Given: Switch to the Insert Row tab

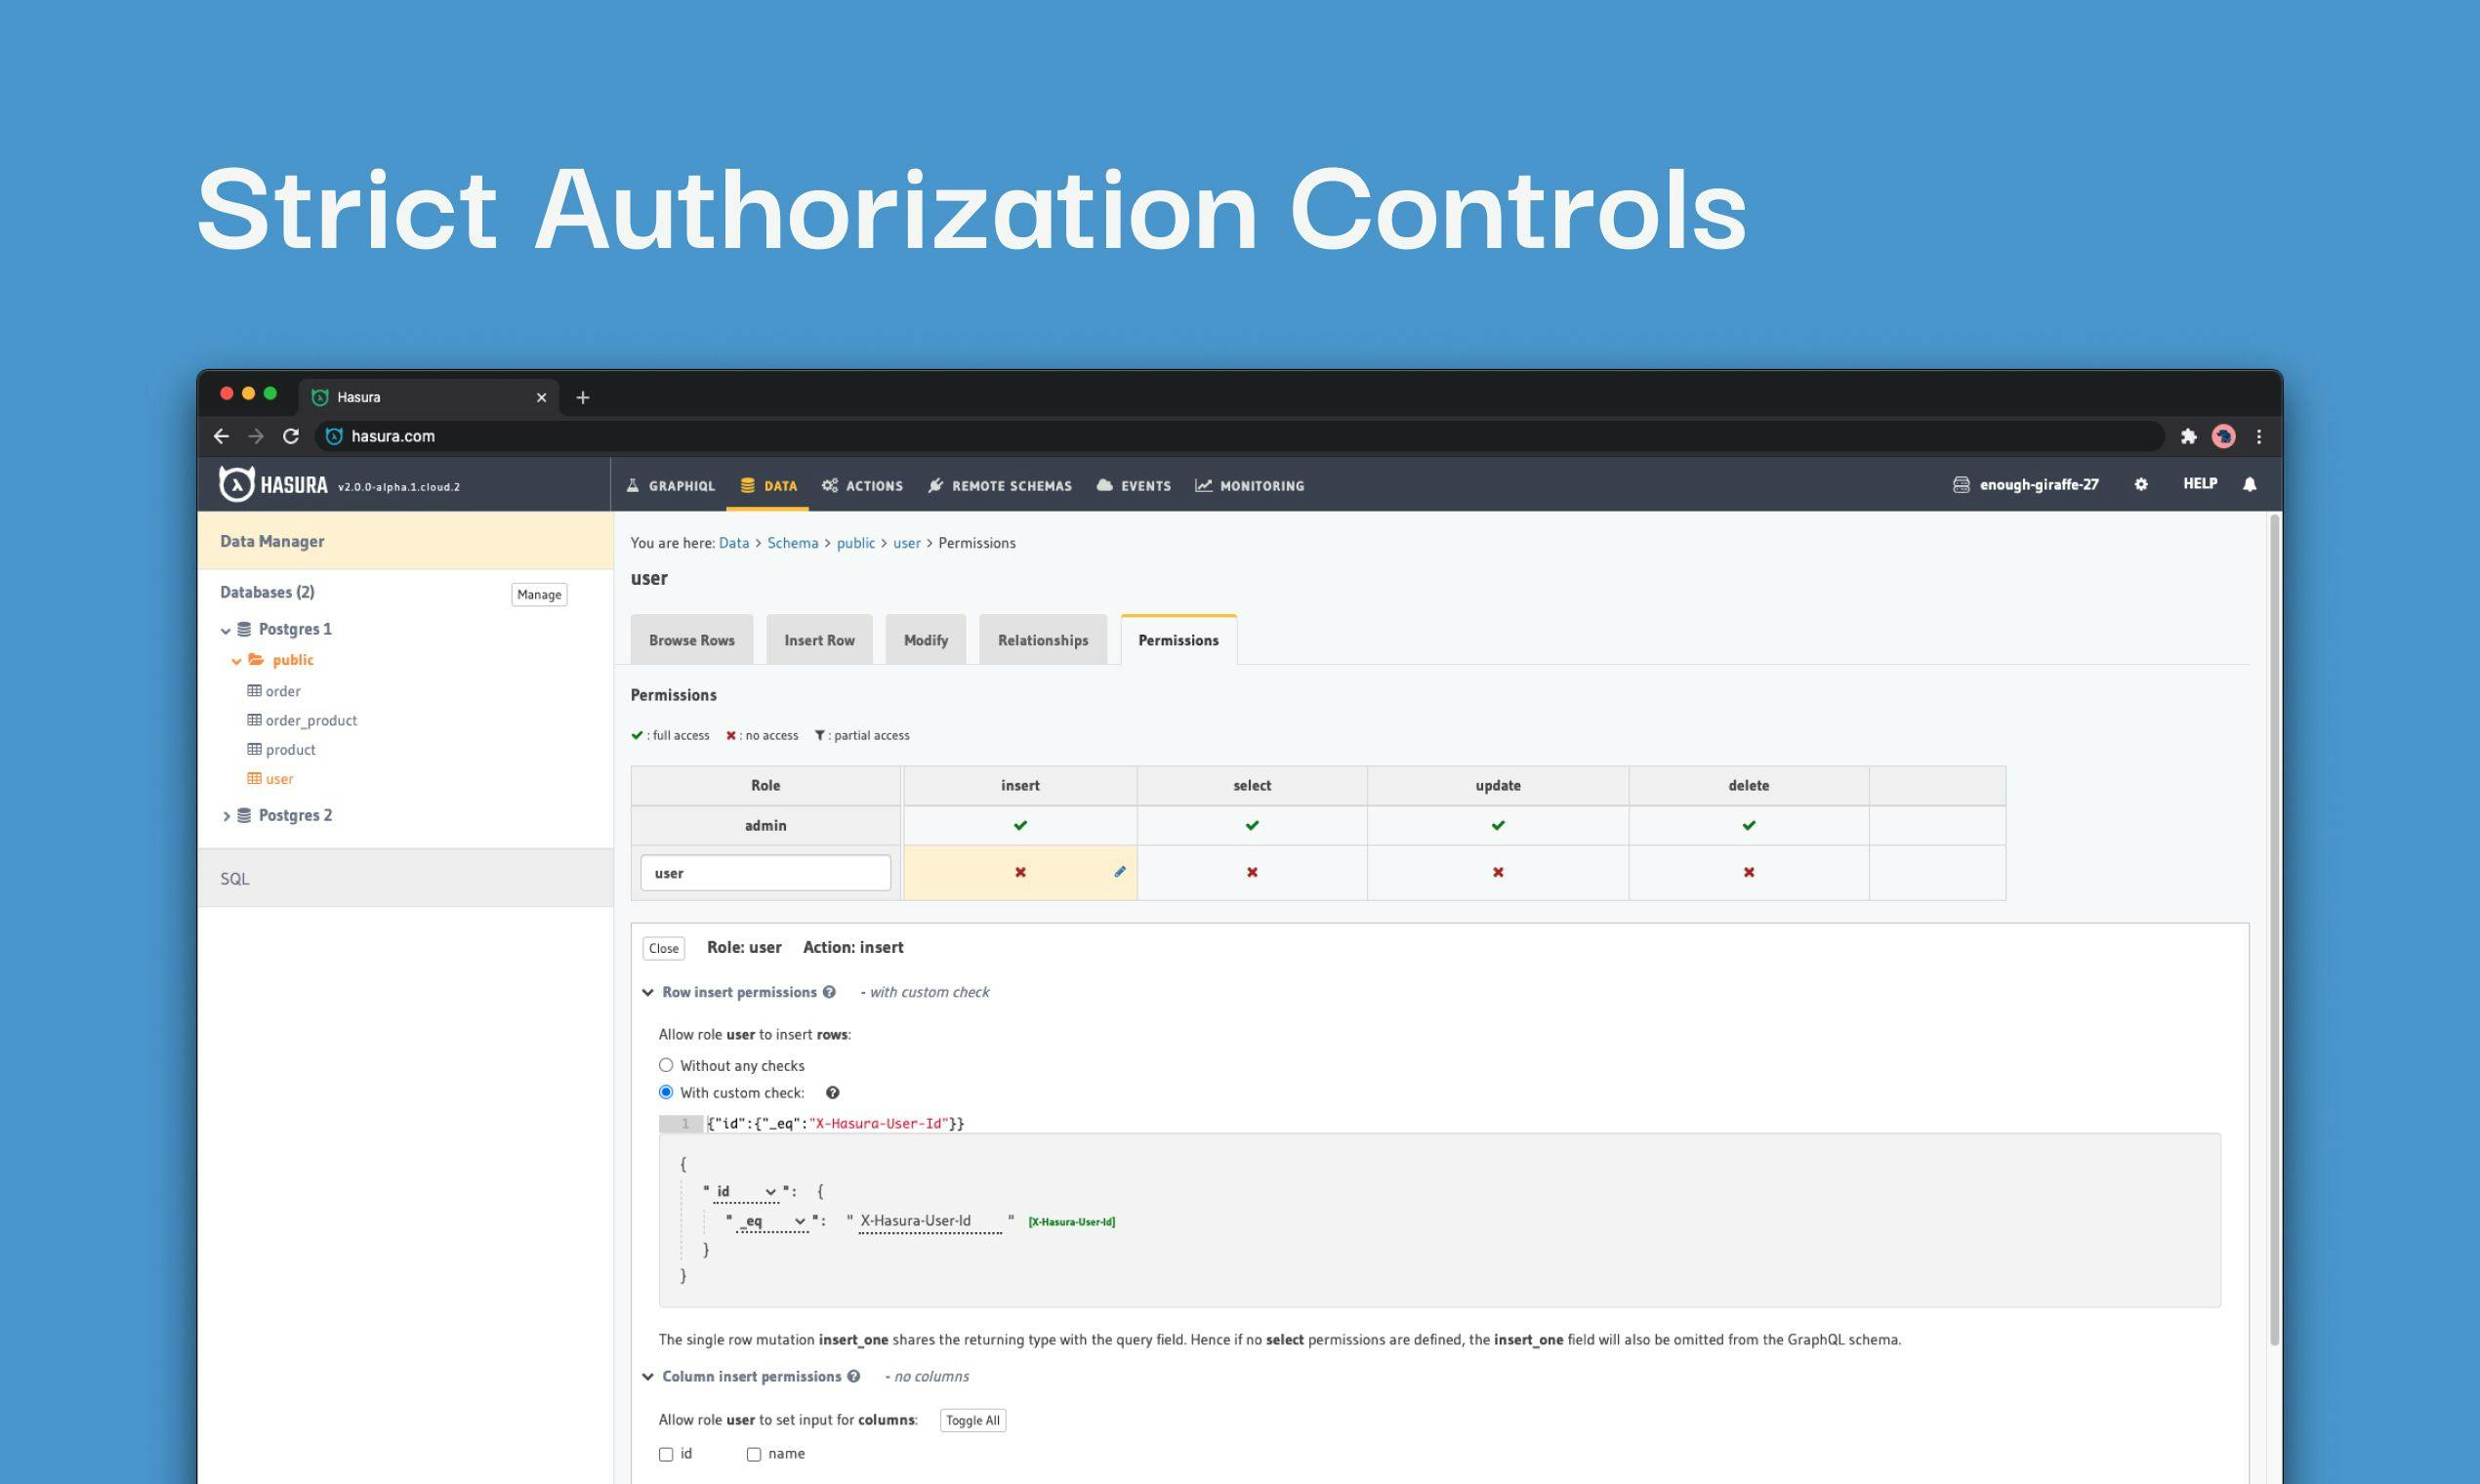Looking at the screenshot, I should 819,640.
